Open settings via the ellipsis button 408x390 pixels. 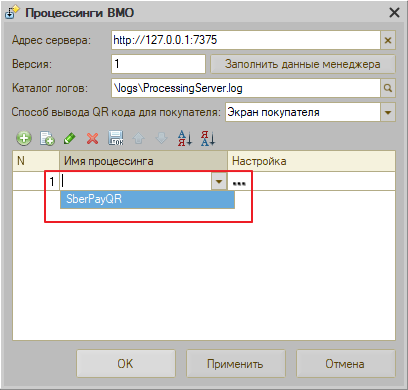[x=239, y=182]
